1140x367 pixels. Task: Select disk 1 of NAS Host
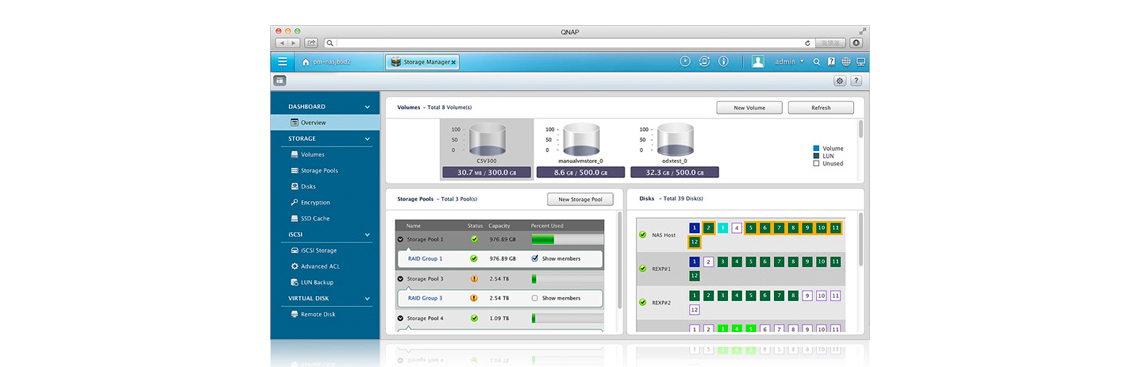694,227
